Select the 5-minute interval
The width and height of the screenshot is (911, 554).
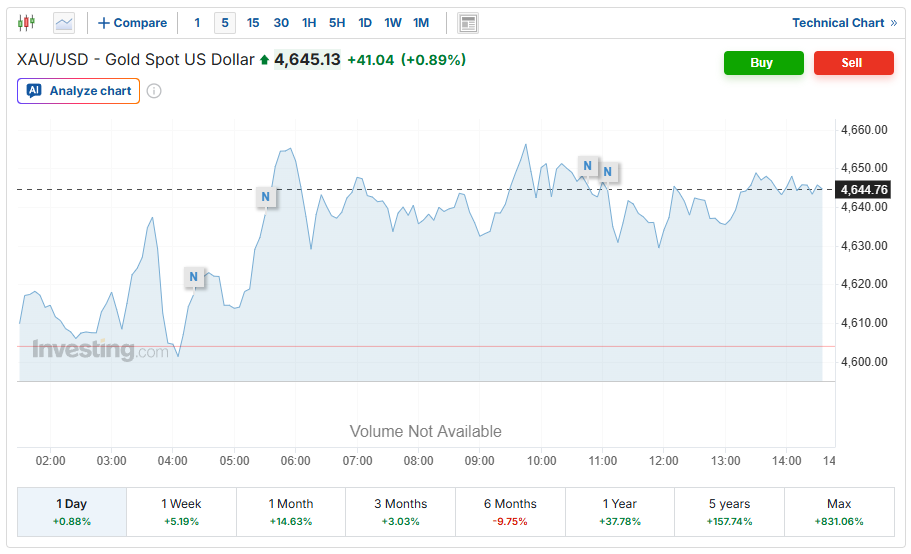(225, 23)
